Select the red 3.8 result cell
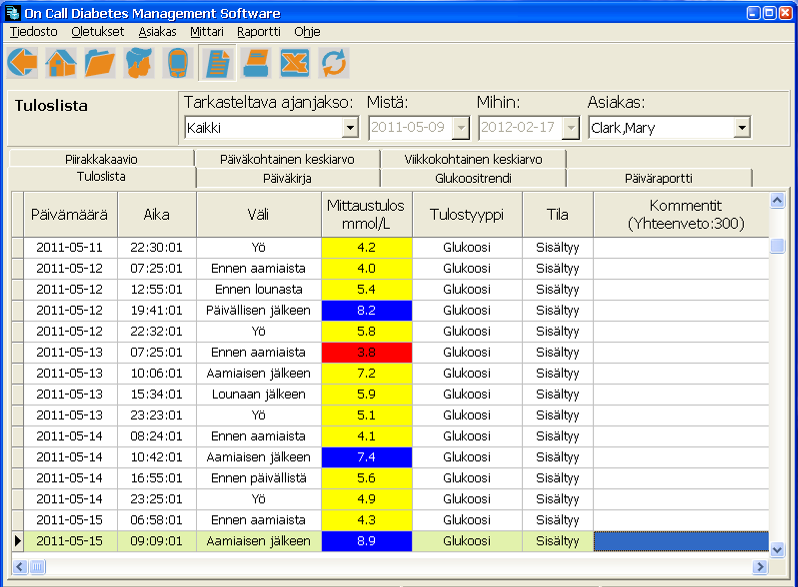The width and height of the screenshot is (798, 587). pos(366,352)
